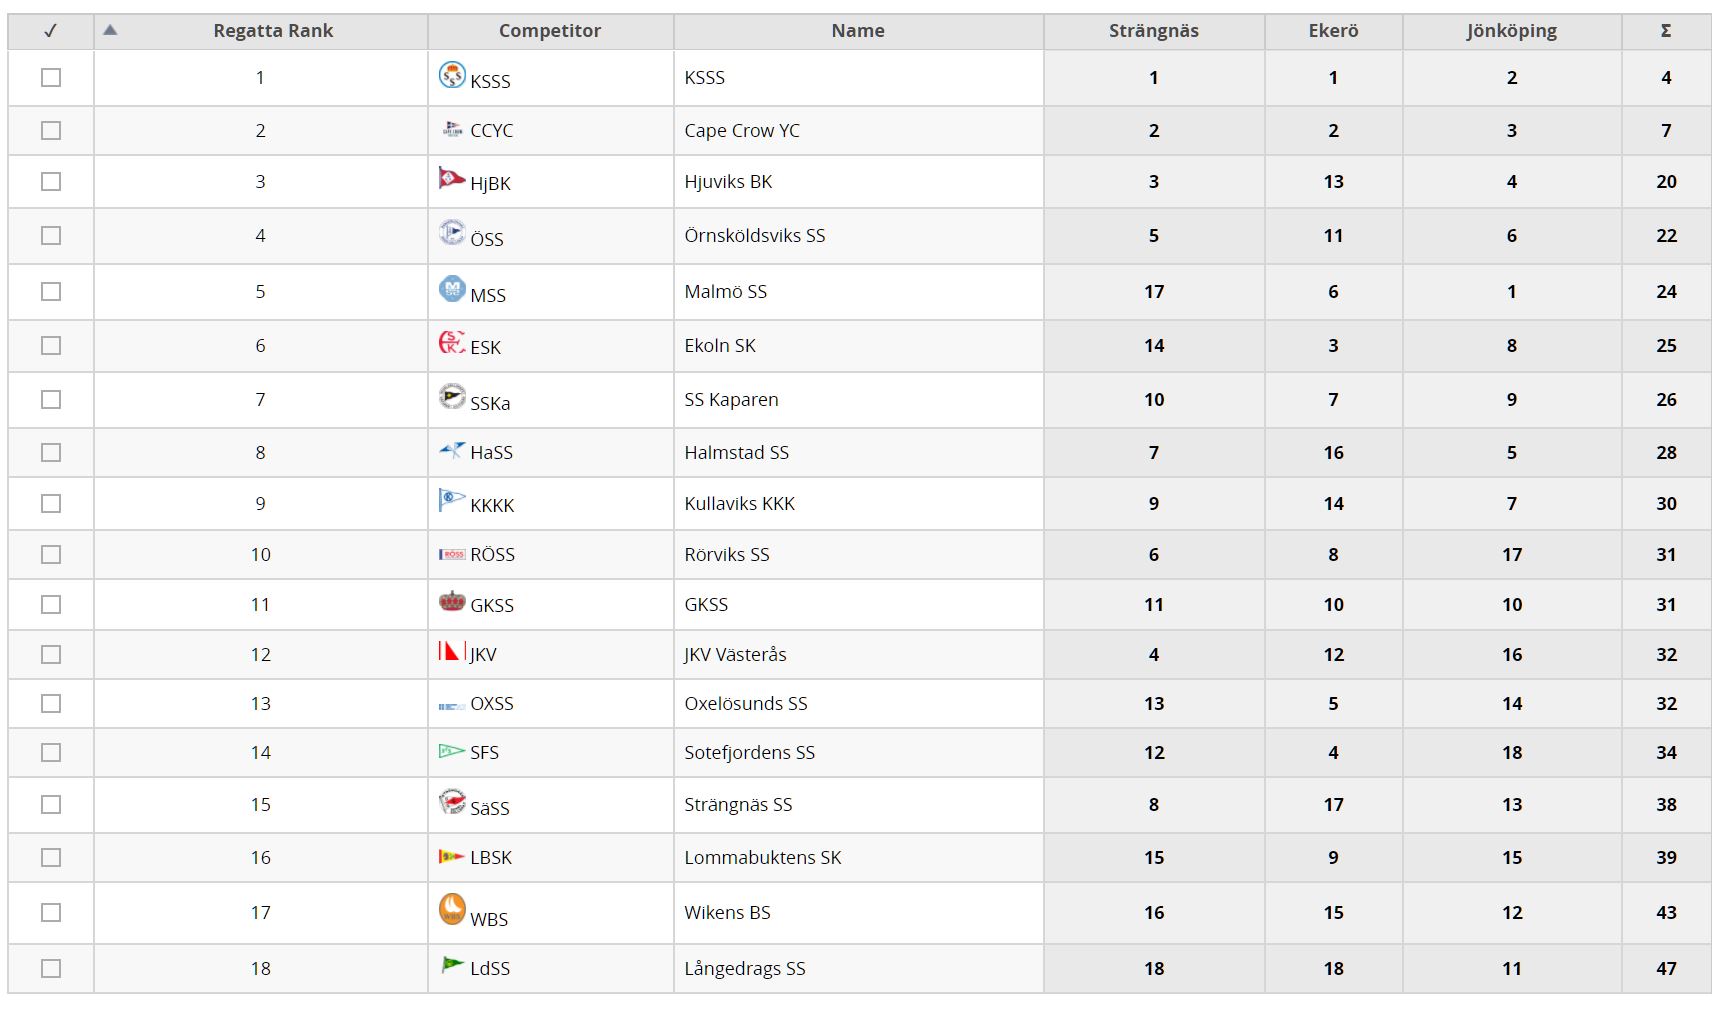1725x1015 pixels.
Task: Click the ascending sort arrow beside Regatta Rank
Action: [110, 30]
